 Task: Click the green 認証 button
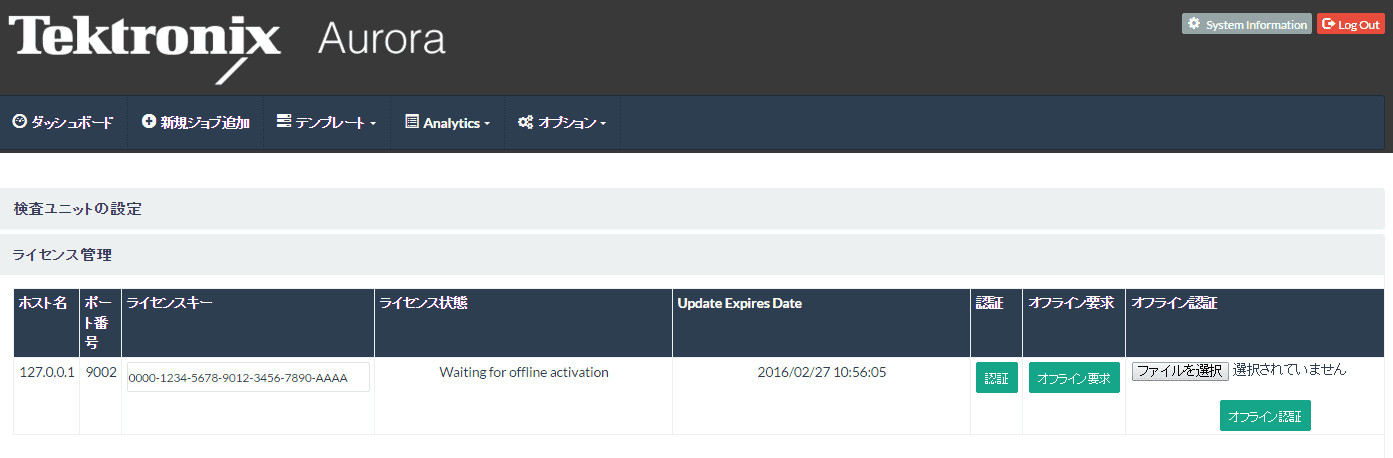(997, 378)
